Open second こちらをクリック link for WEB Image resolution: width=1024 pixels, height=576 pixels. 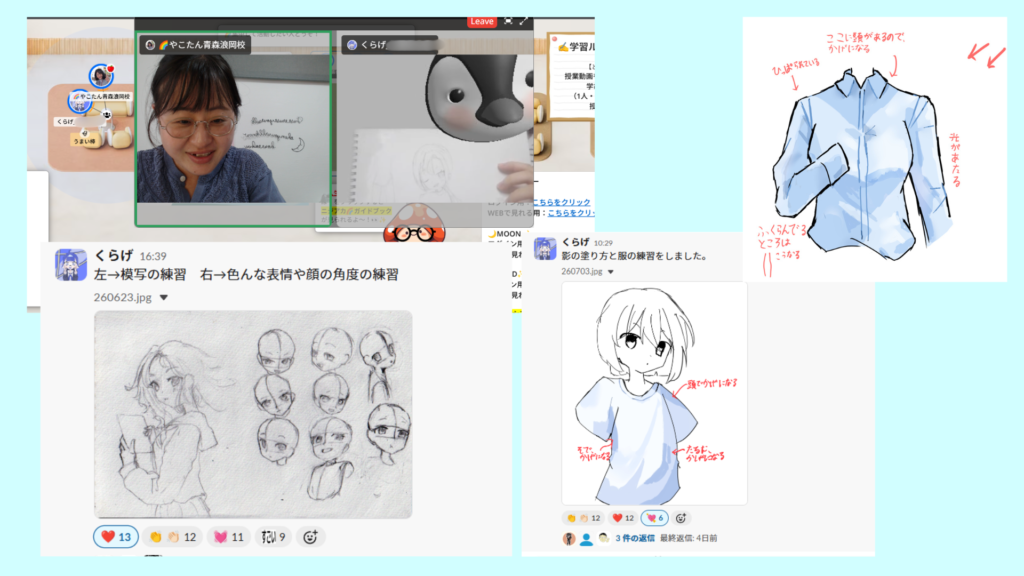pos(570,213)
